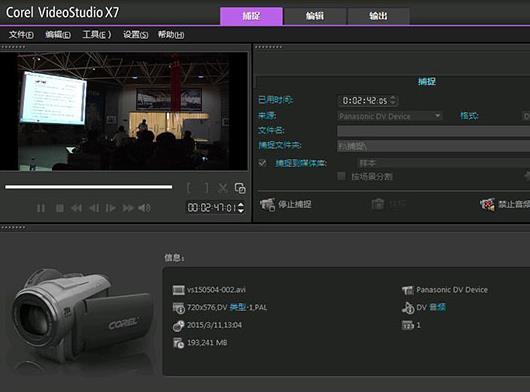Step forward one frame
This screenshot has height=392, width=530.
coord(111,208)
